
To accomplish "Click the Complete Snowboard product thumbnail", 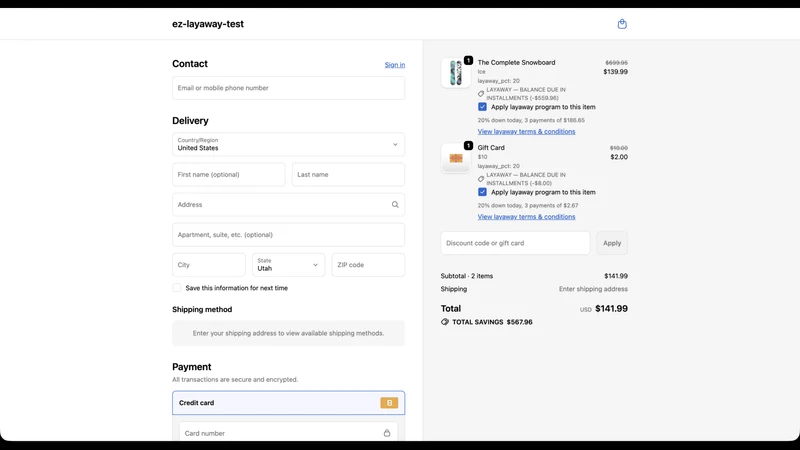I will pyautogui.click(x=456, y=72).
